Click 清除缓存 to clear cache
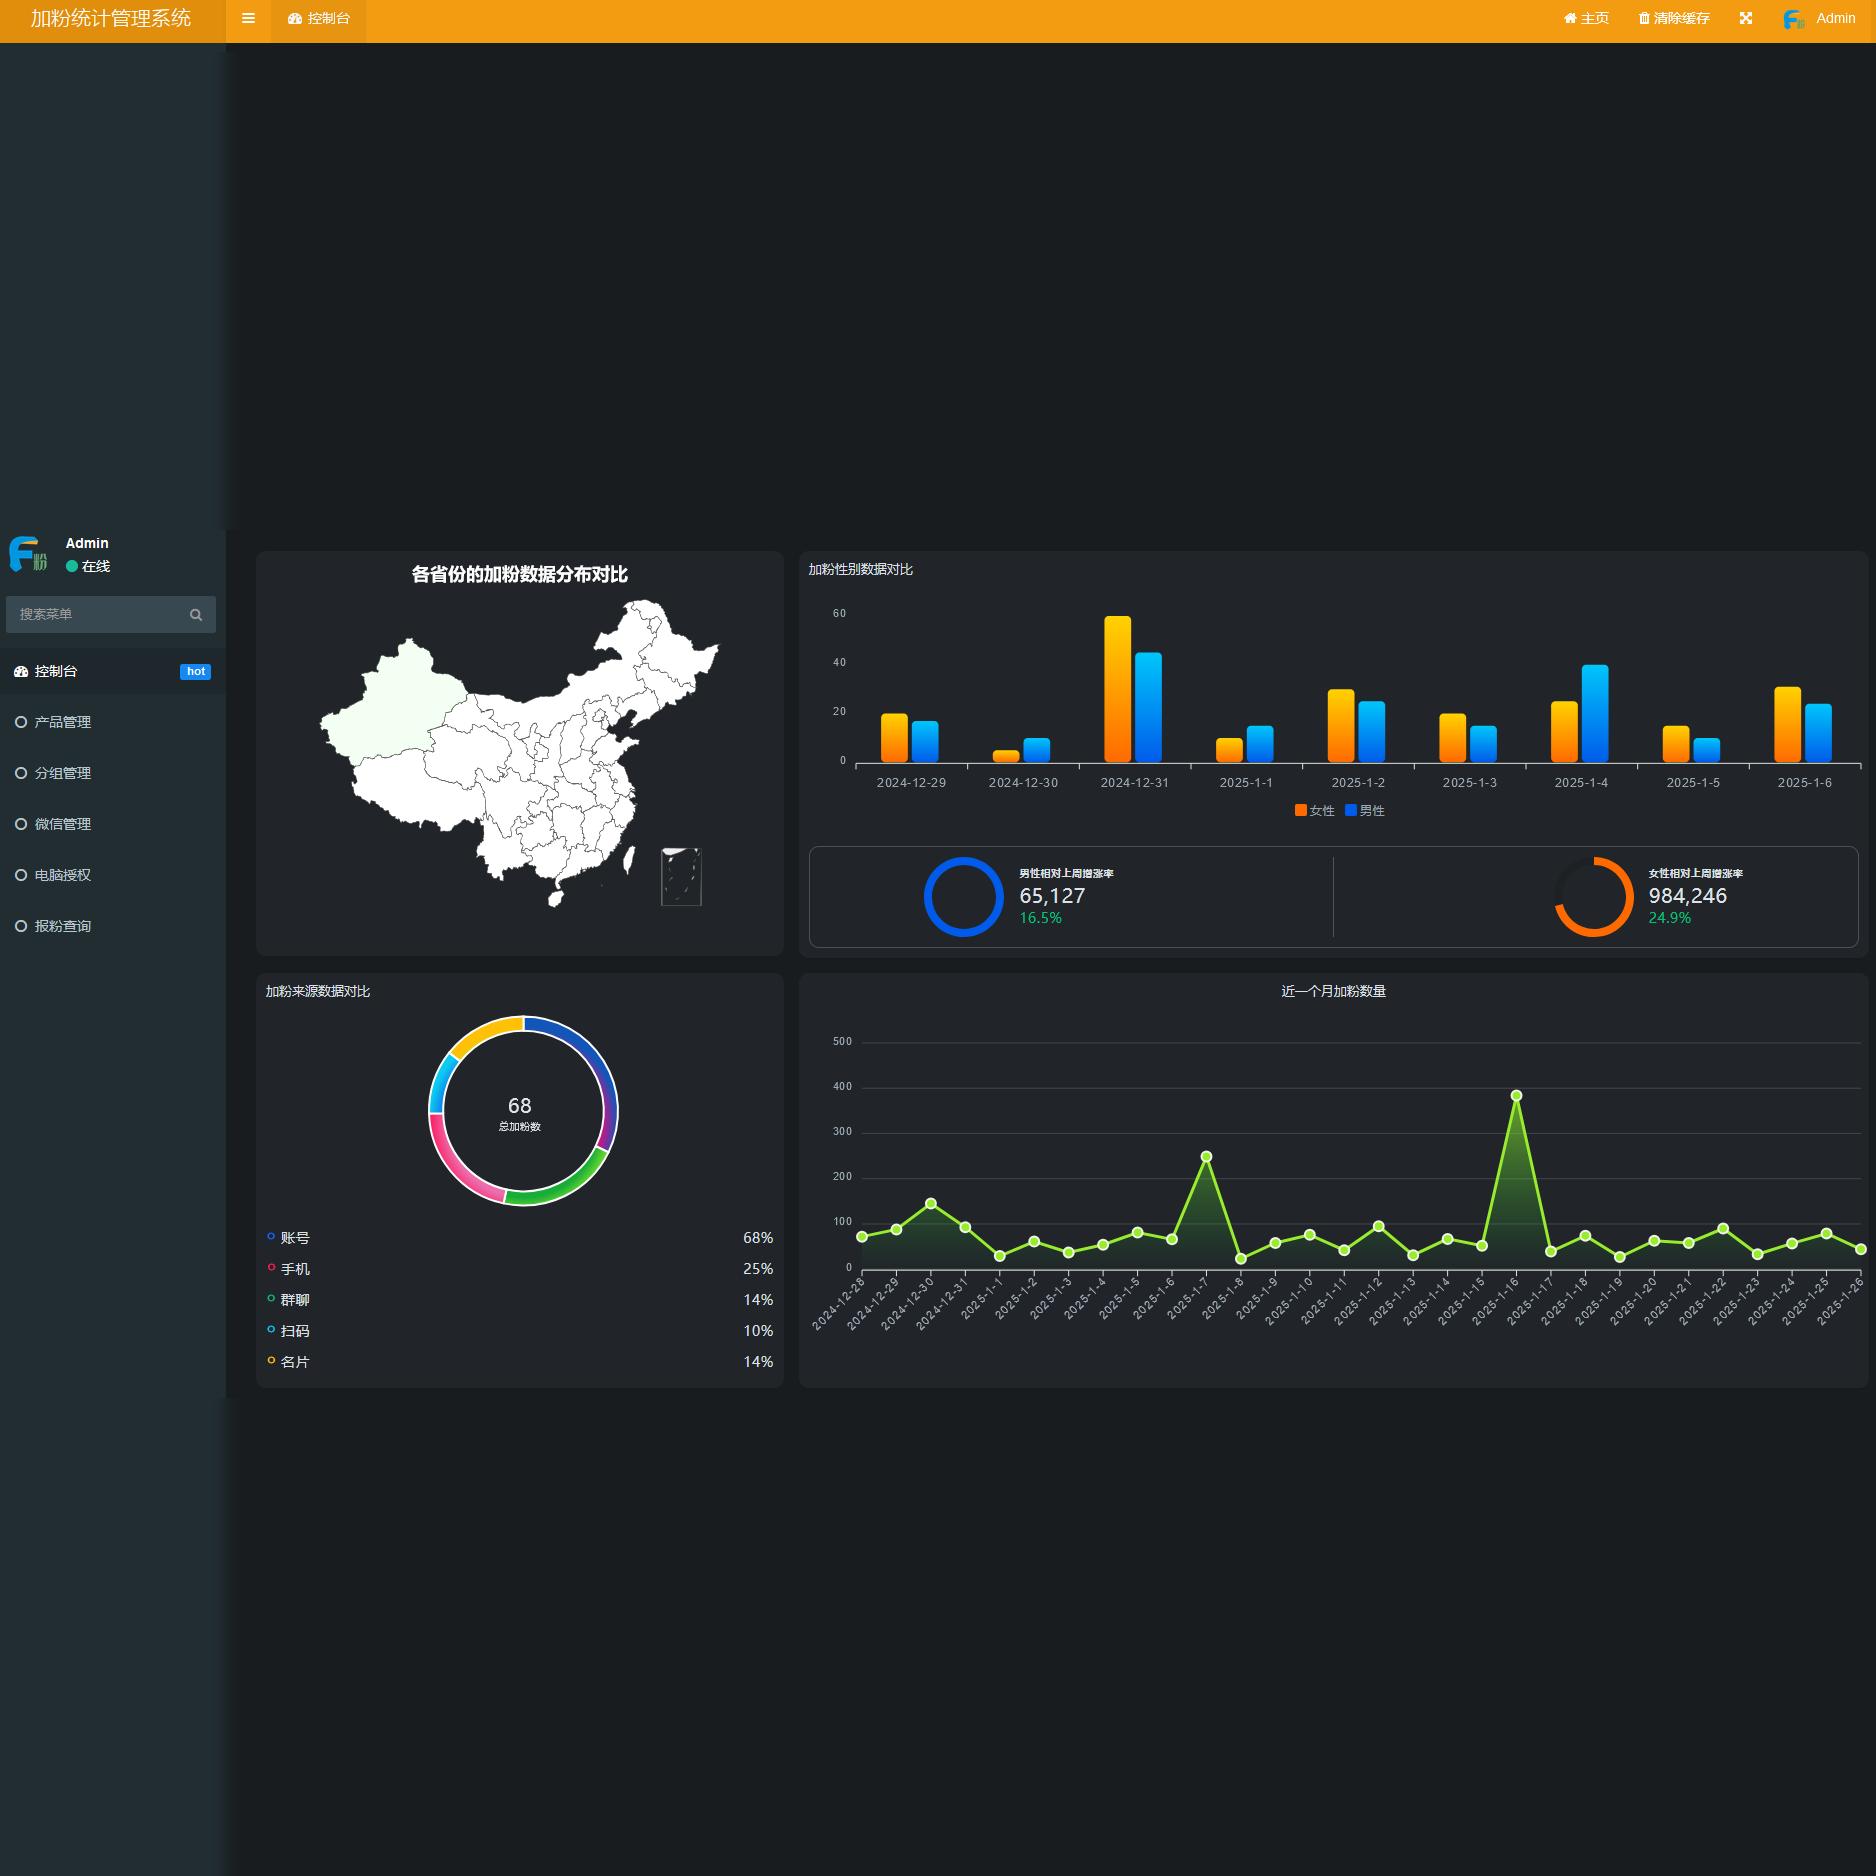 tap(1673, 19)
